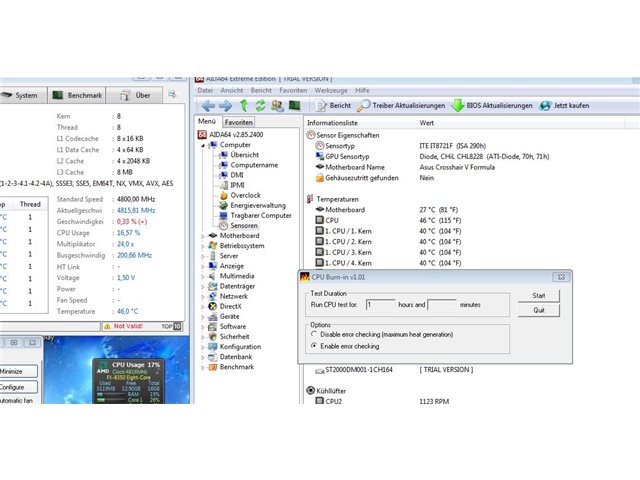Select Disable error checking option

click(x=383, y=334)
